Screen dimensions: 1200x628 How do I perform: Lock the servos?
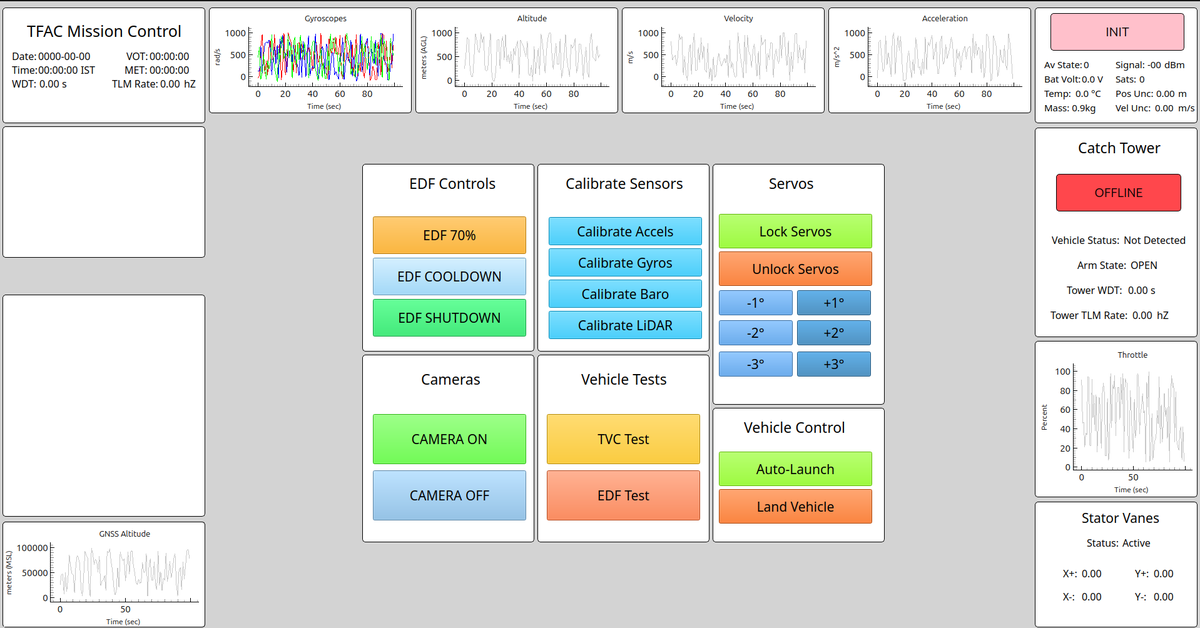point(795,231)
